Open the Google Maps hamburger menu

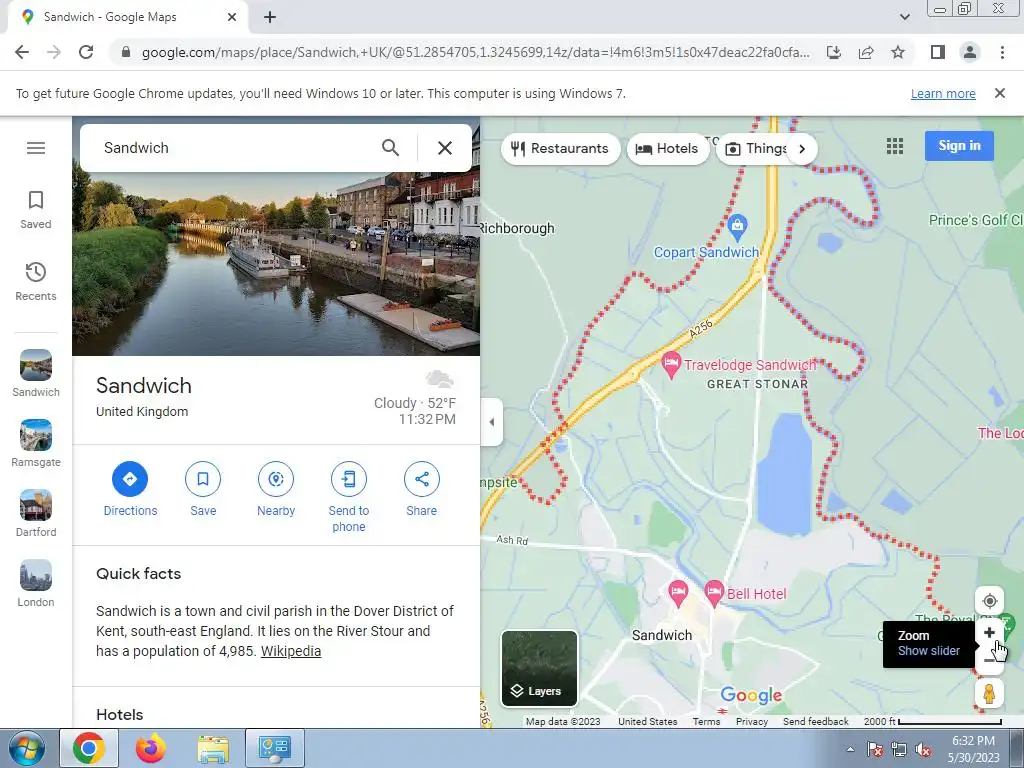pyautogui.click(x=36, y=148)
